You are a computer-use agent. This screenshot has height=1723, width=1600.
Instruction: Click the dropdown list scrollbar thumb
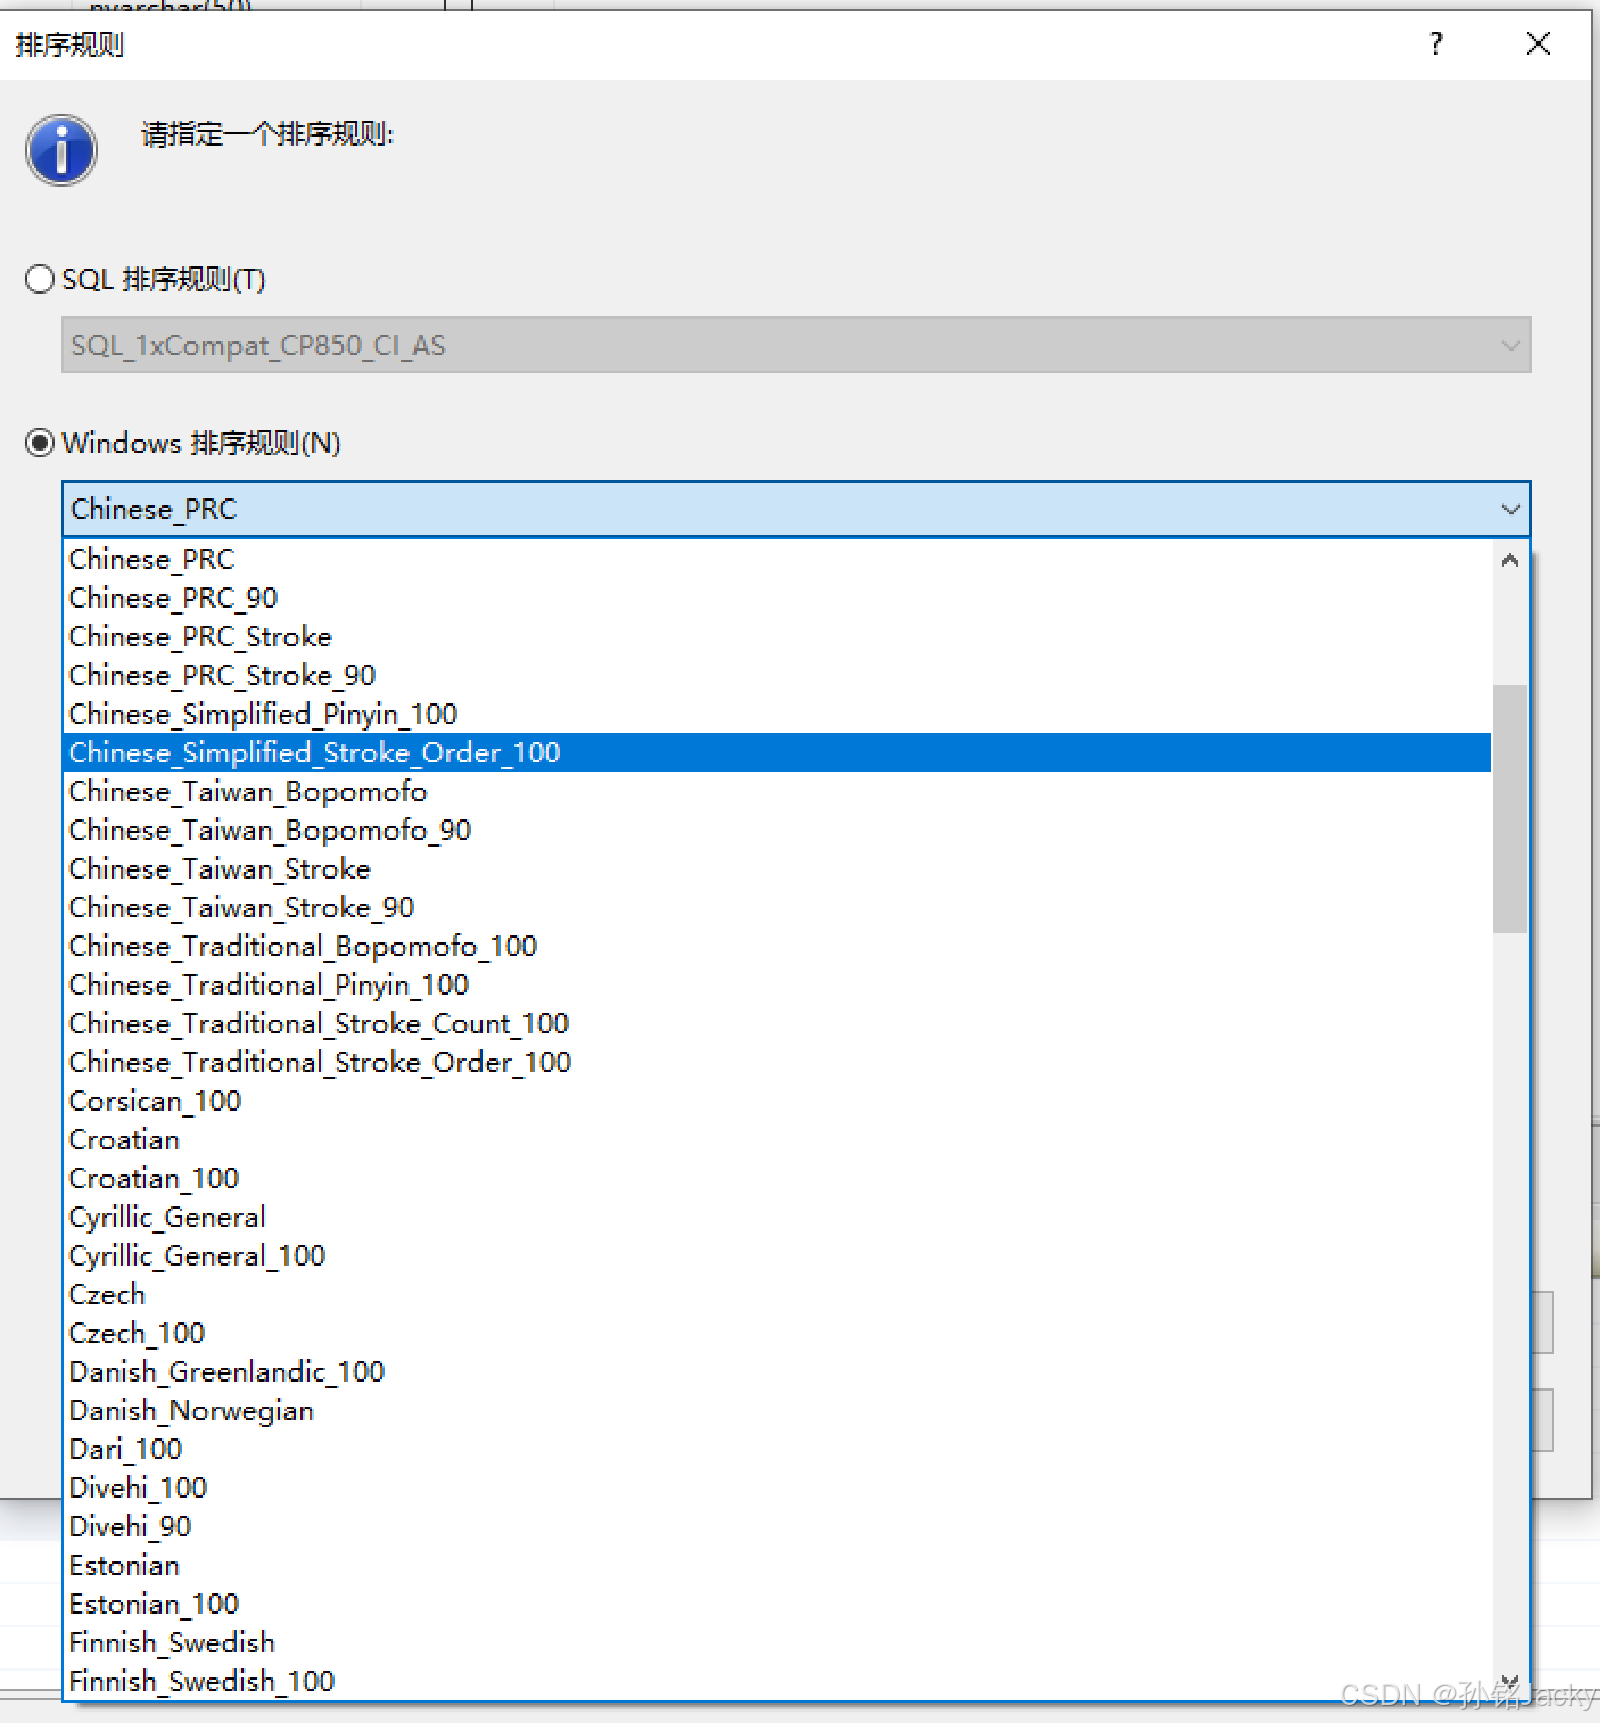(x=1509, y=808)
